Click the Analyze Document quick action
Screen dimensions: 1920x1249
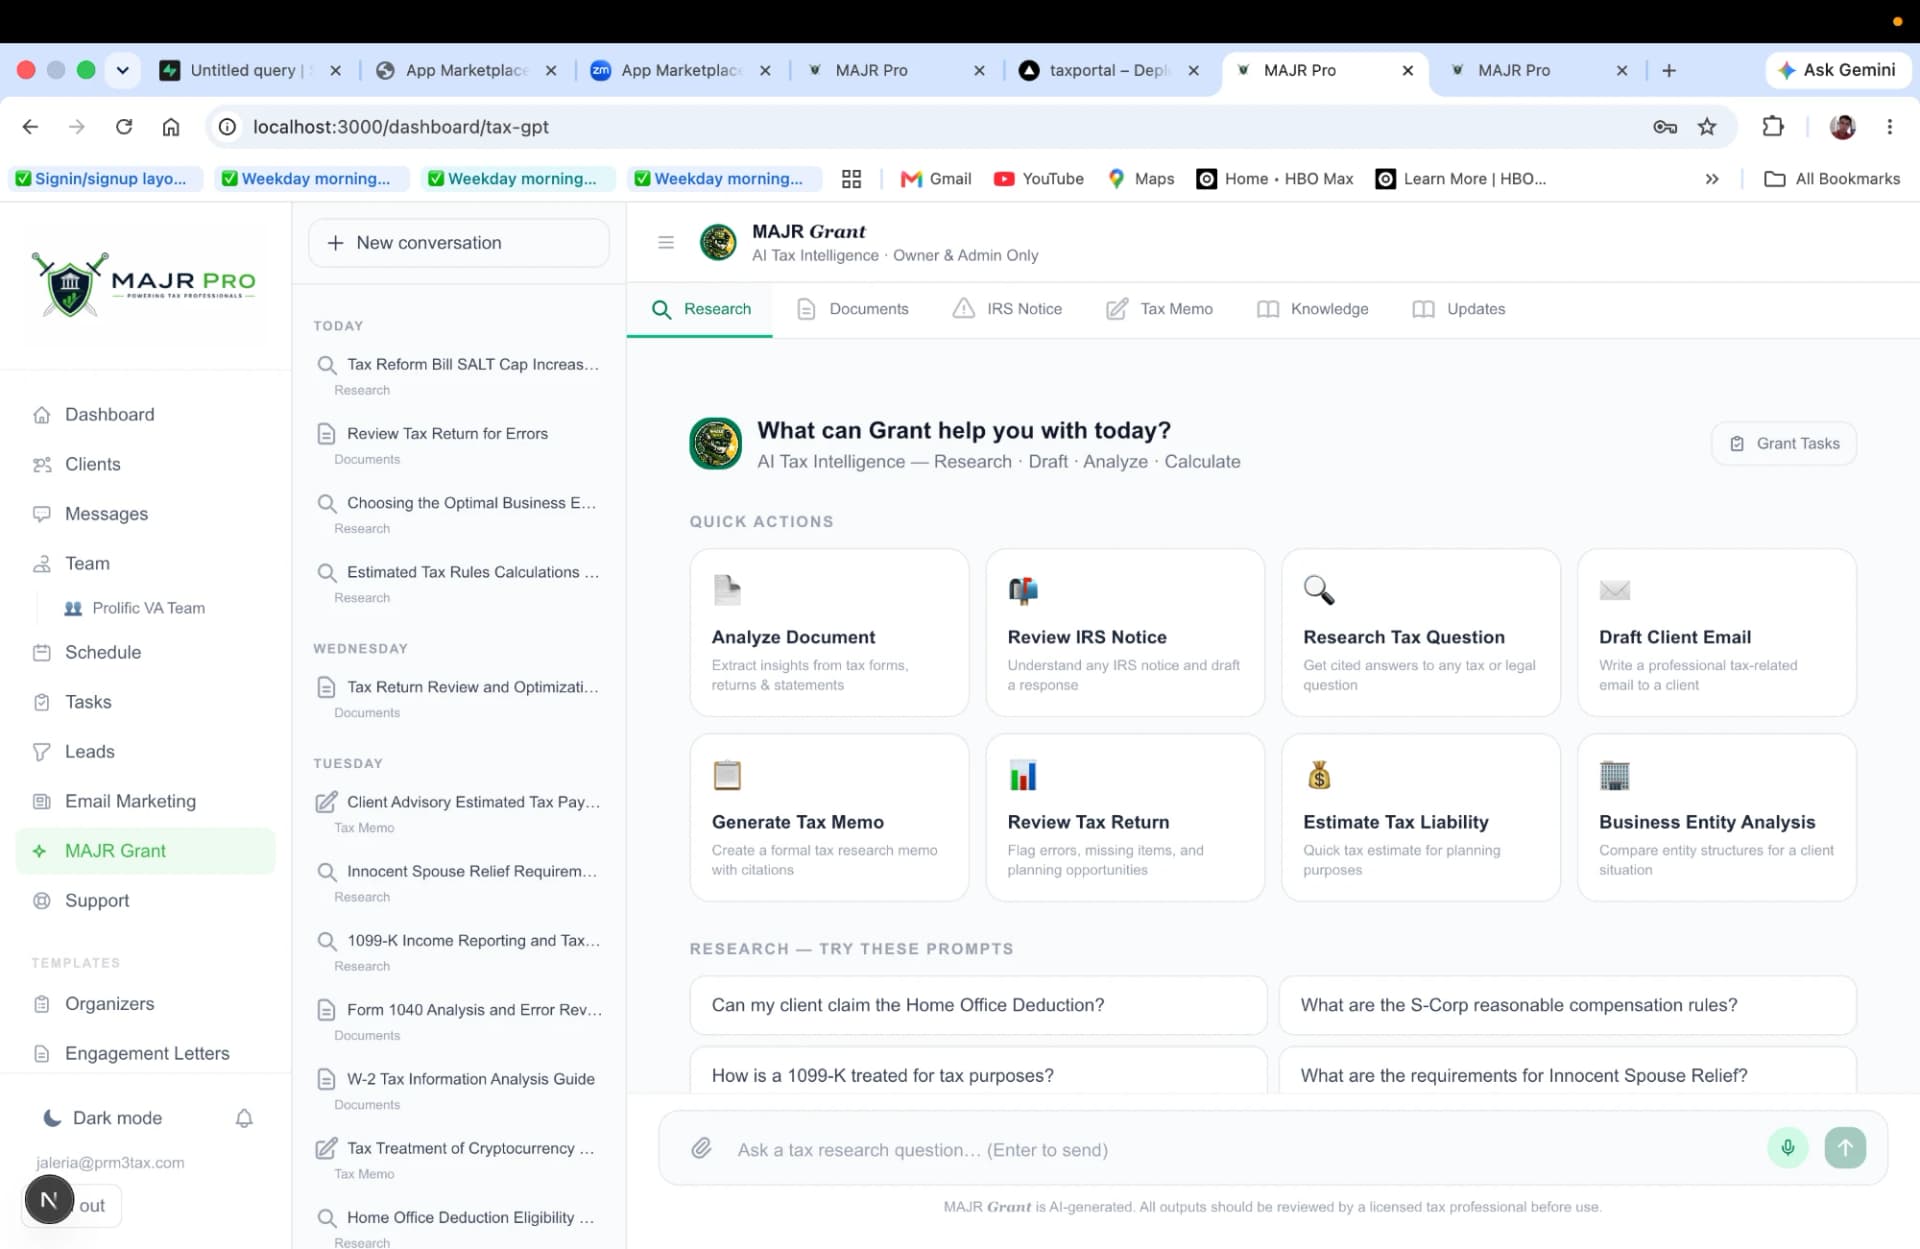pos(829,632)
